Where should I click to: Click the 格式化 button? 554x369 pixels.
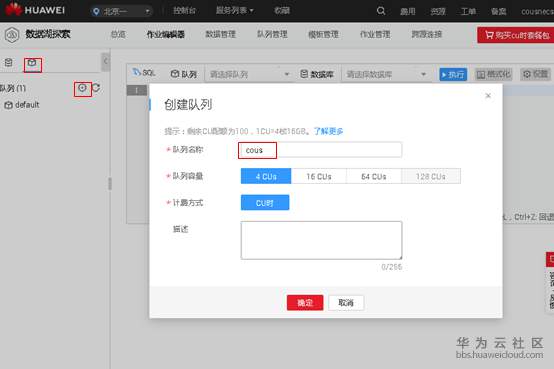[493, 74]
